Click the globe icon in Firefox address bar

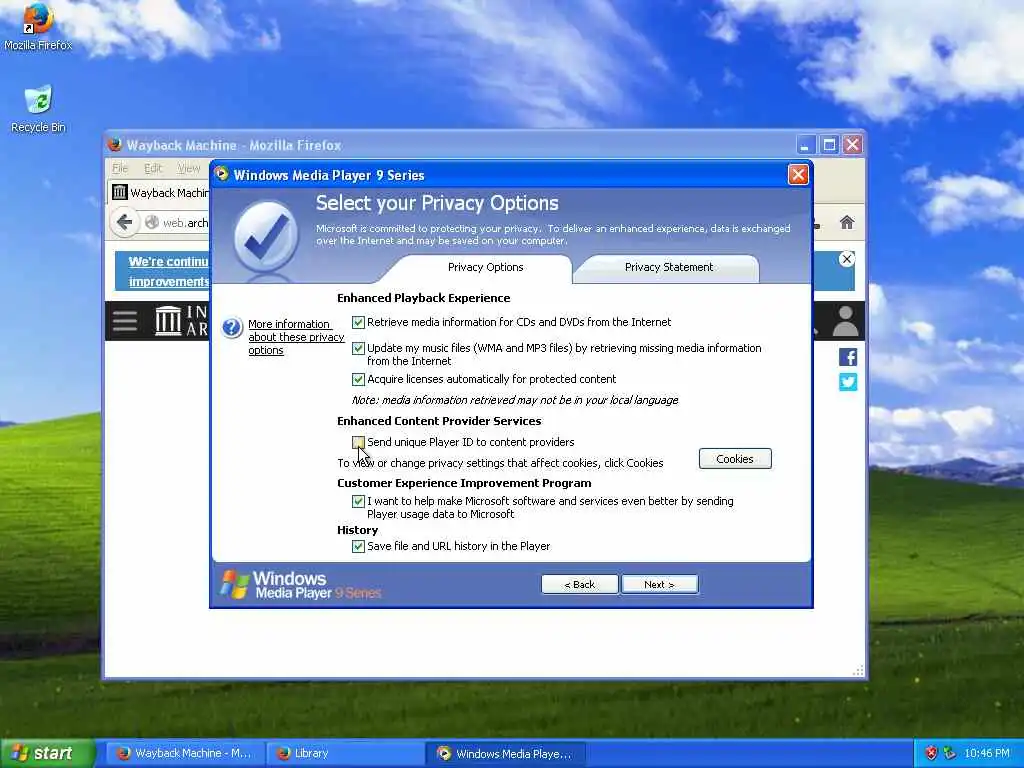[x=152, y=223]
